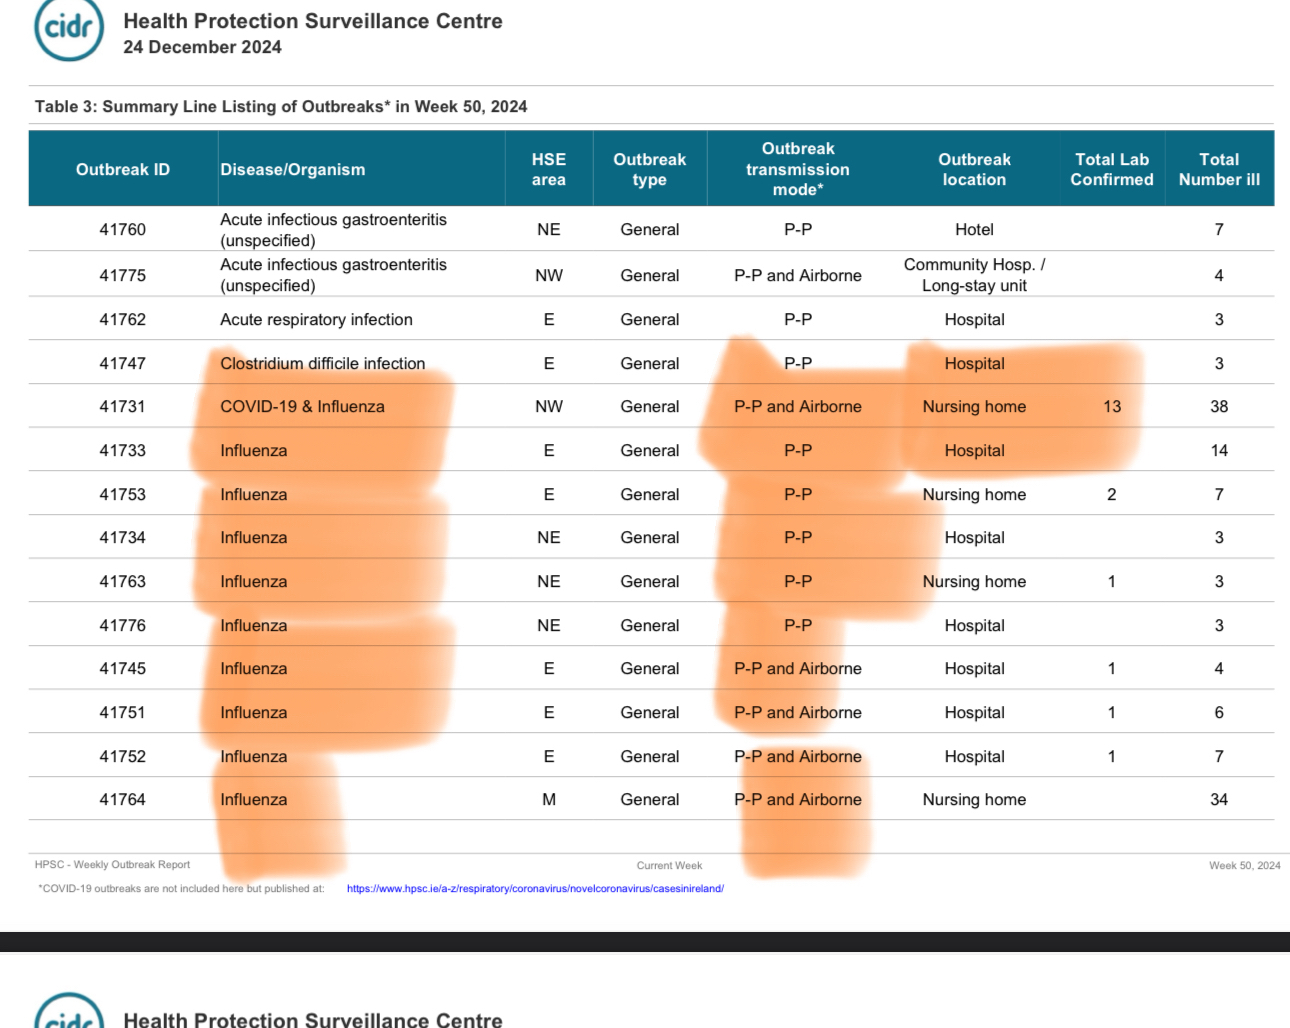
Task: Click the Table 3 summary caption
Action: point(281,106)
